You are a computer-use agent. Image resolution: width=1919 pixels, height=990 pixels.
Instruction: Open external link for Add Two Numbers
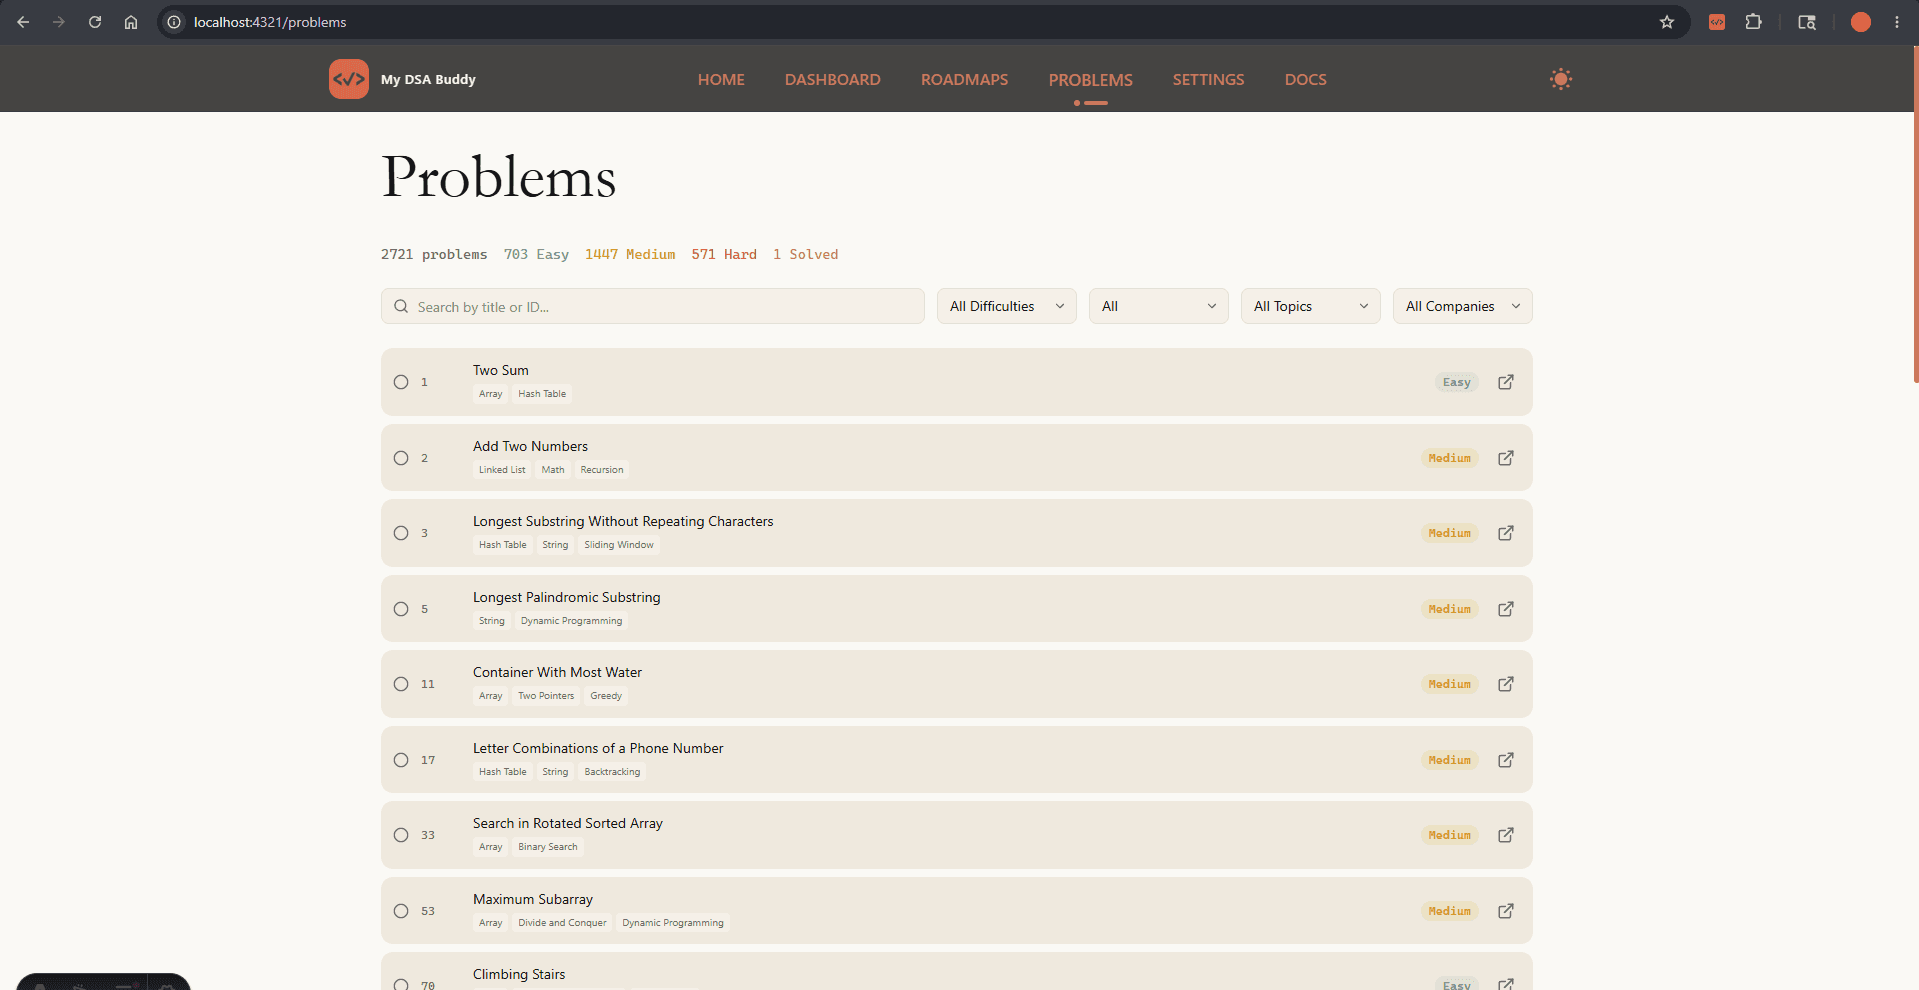coord(1505,458)
